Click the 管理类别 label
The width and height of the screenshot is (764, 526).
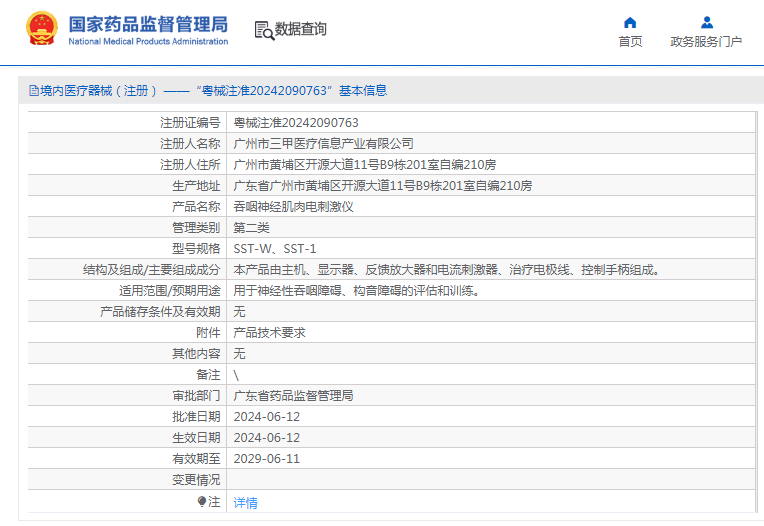pyautogui.click(x=196, y=227)
